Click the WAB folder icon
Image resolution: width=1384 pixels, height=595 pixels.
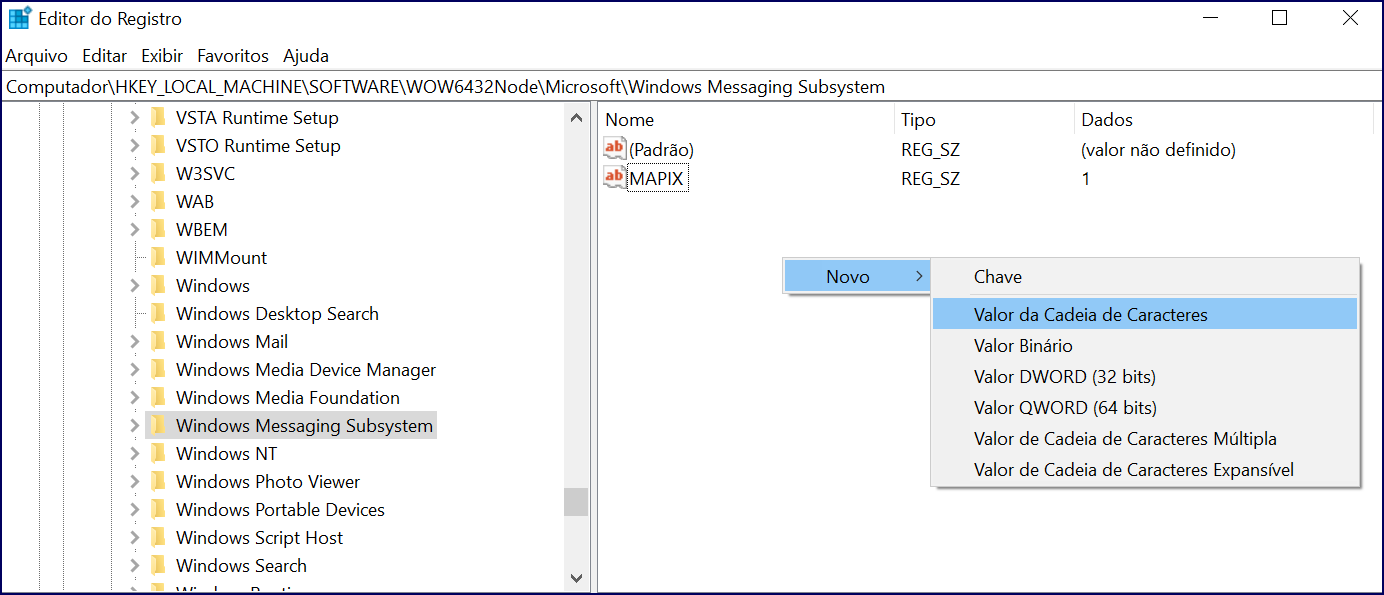tap(158, 202)
